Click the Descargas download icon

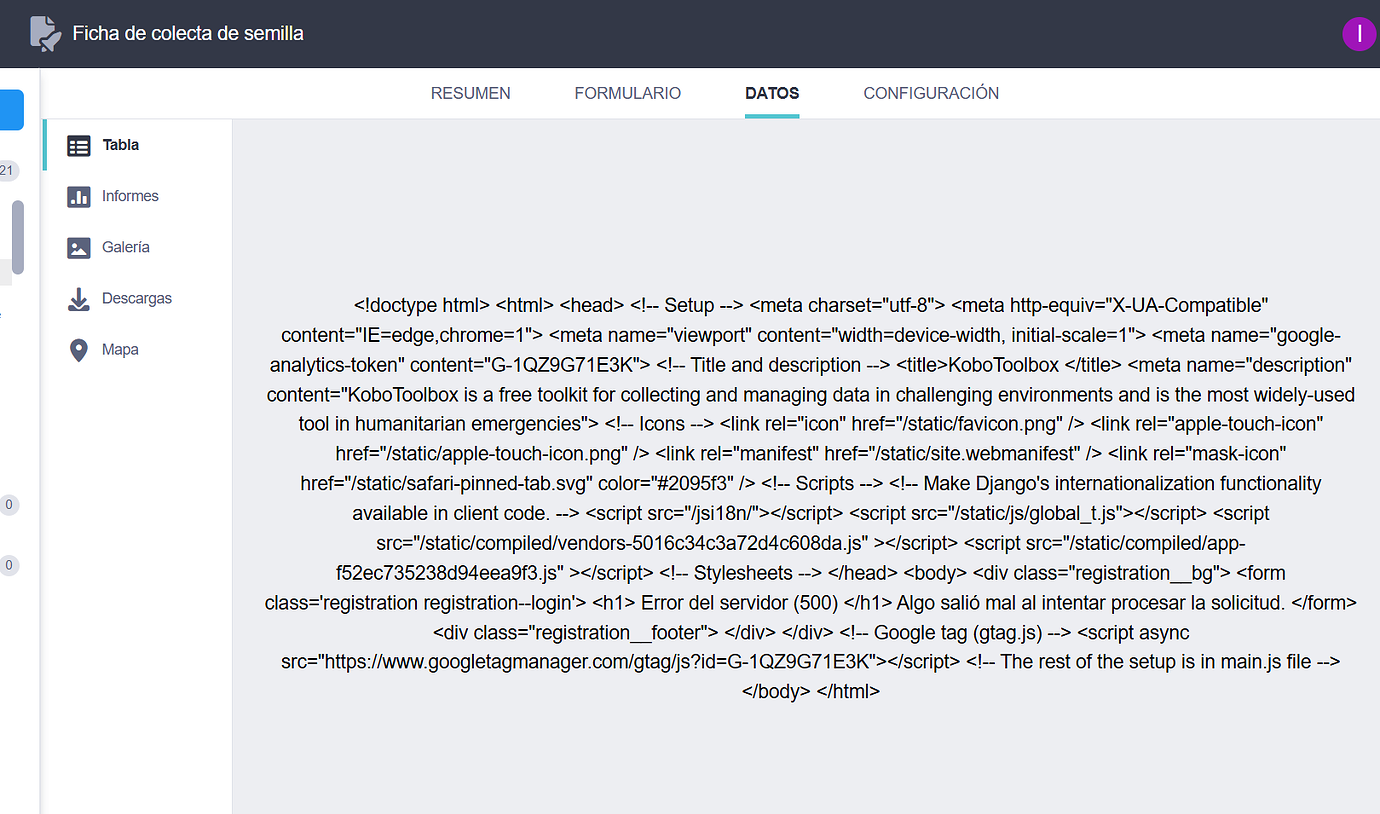coord(78,298)
